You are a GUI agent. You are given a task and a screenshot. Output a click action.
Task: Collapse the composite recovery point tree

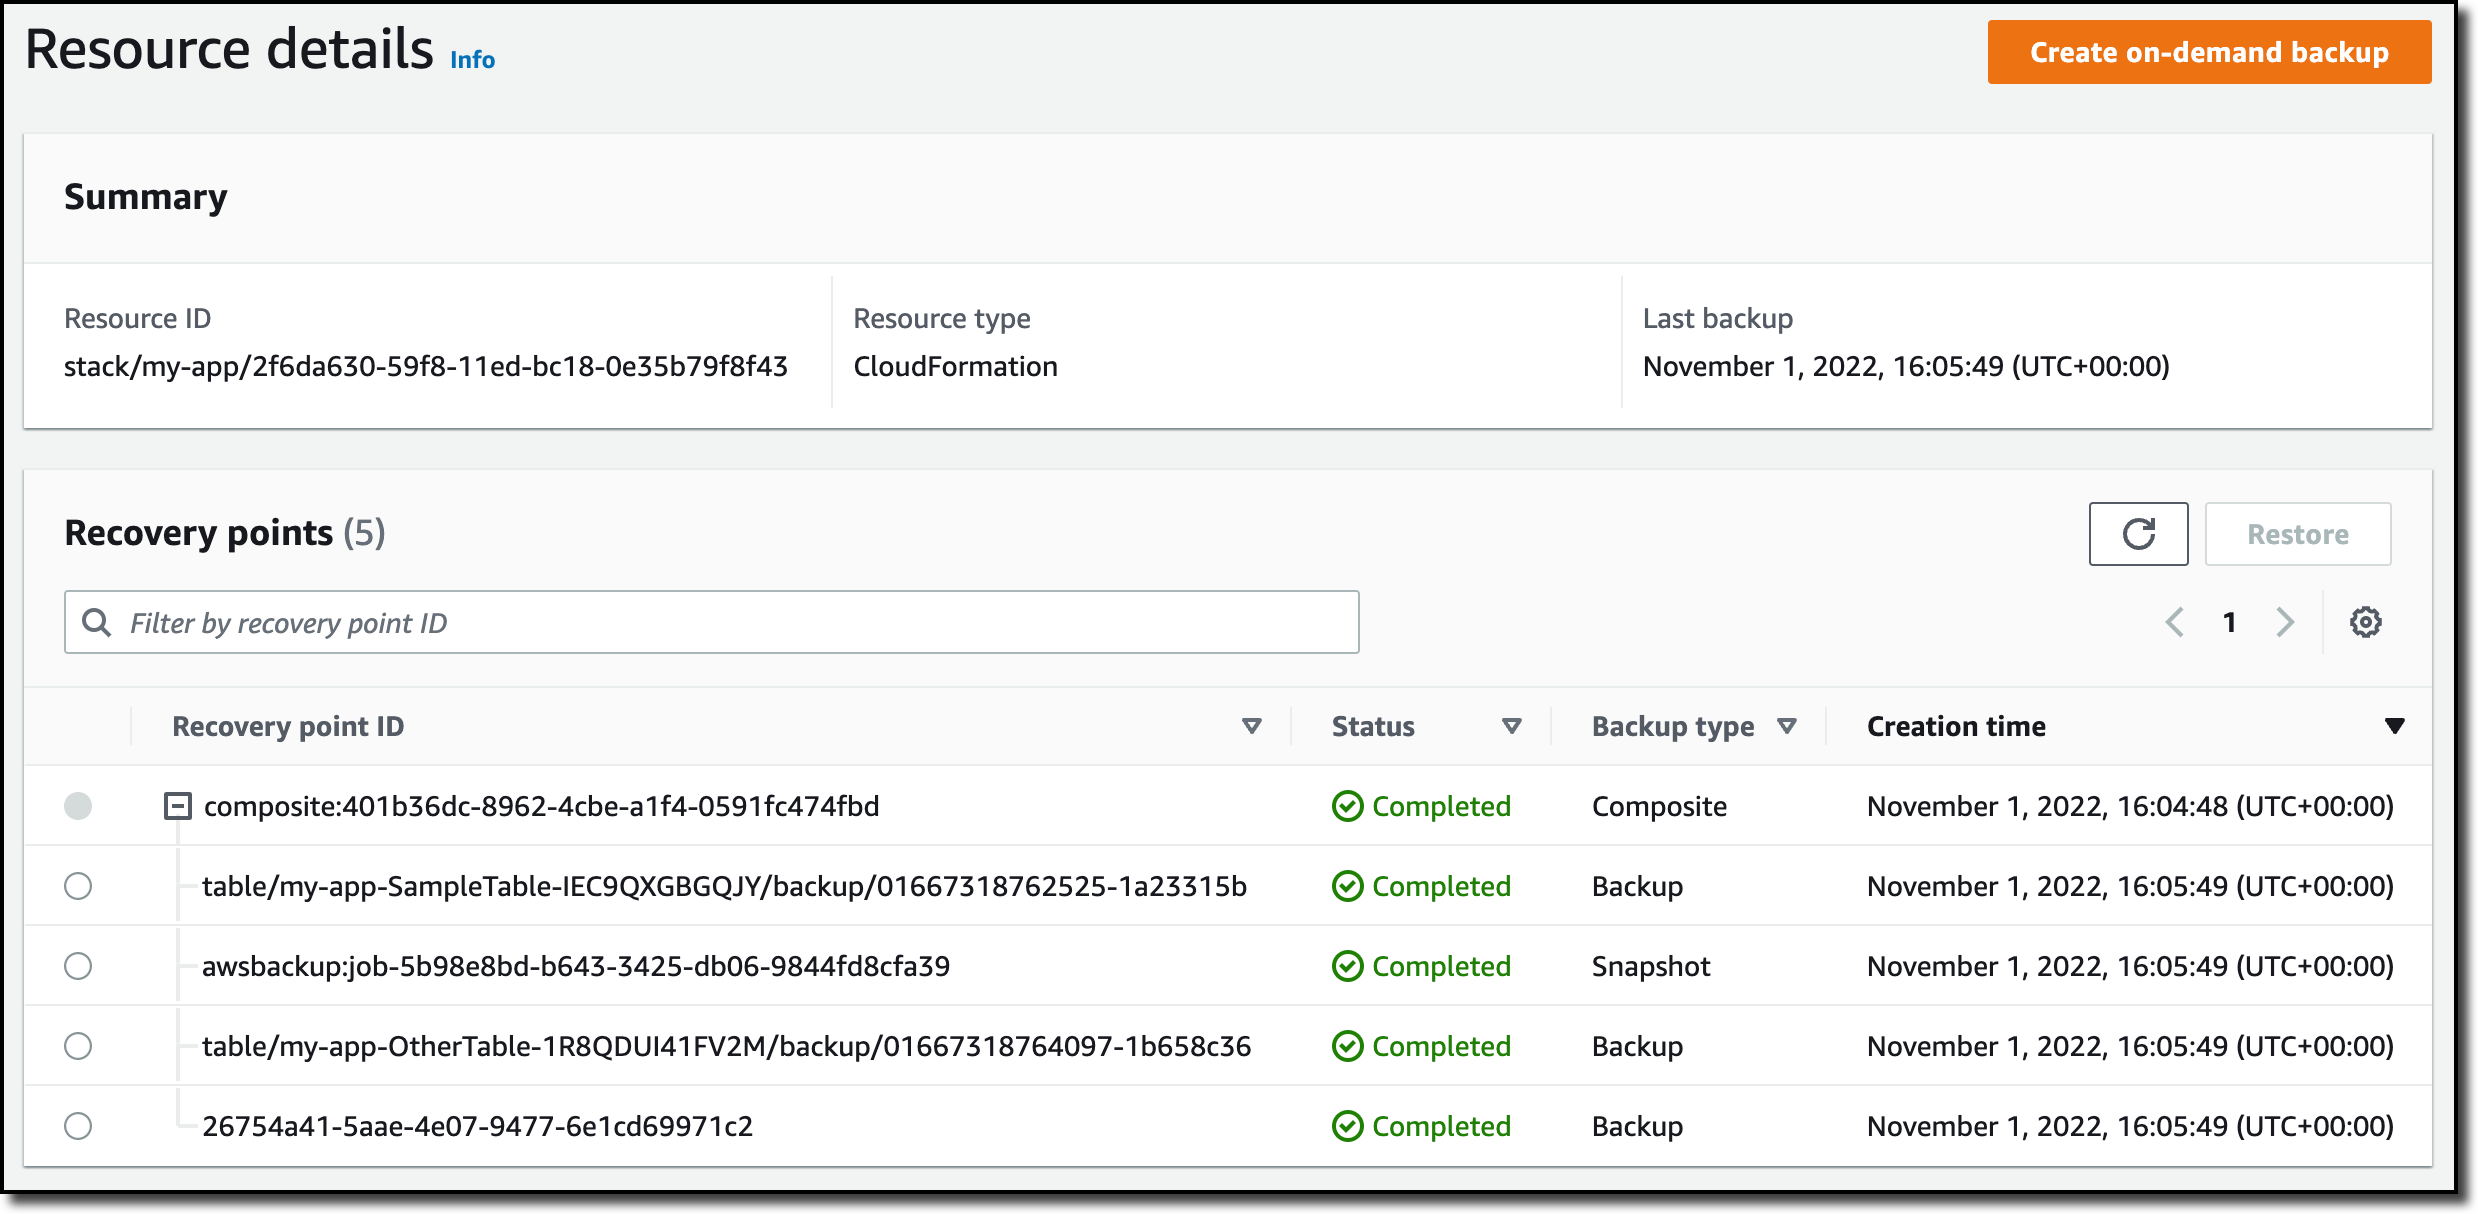[177, 806]
